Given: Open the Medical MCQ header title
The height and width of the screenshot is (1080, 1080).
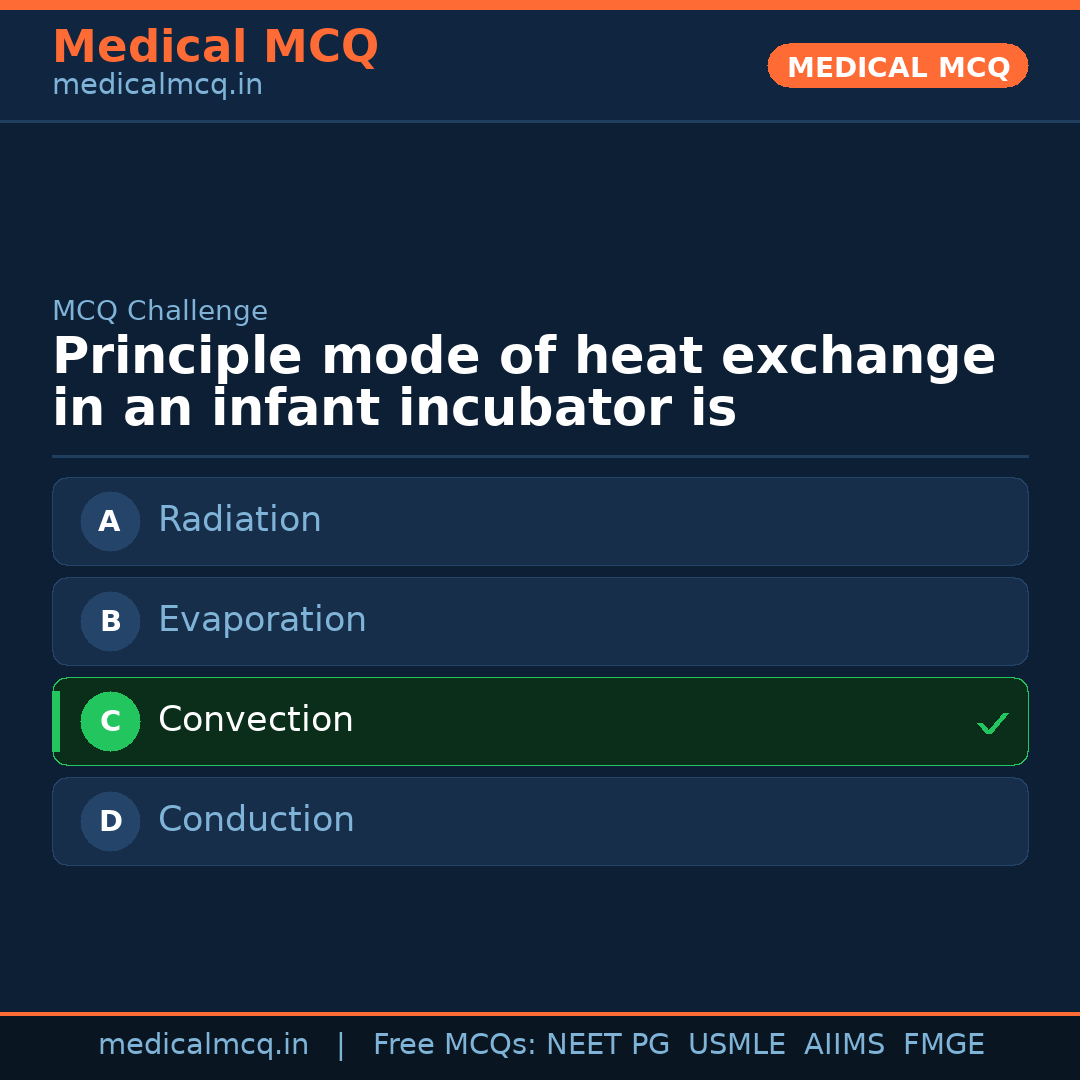Looking at the screenshot, I should (x=215, y=47).
